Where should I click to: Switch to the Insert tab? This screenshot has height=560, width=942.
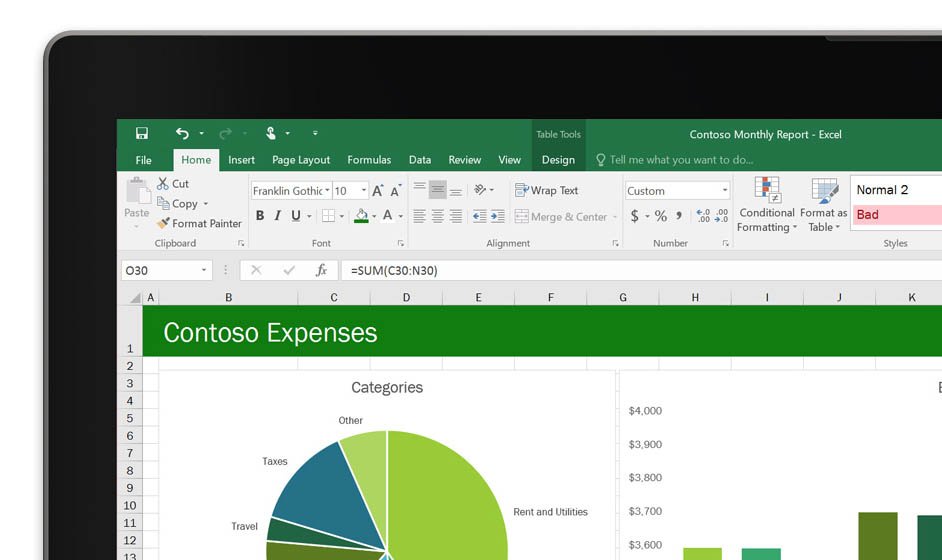coord(241,160)
